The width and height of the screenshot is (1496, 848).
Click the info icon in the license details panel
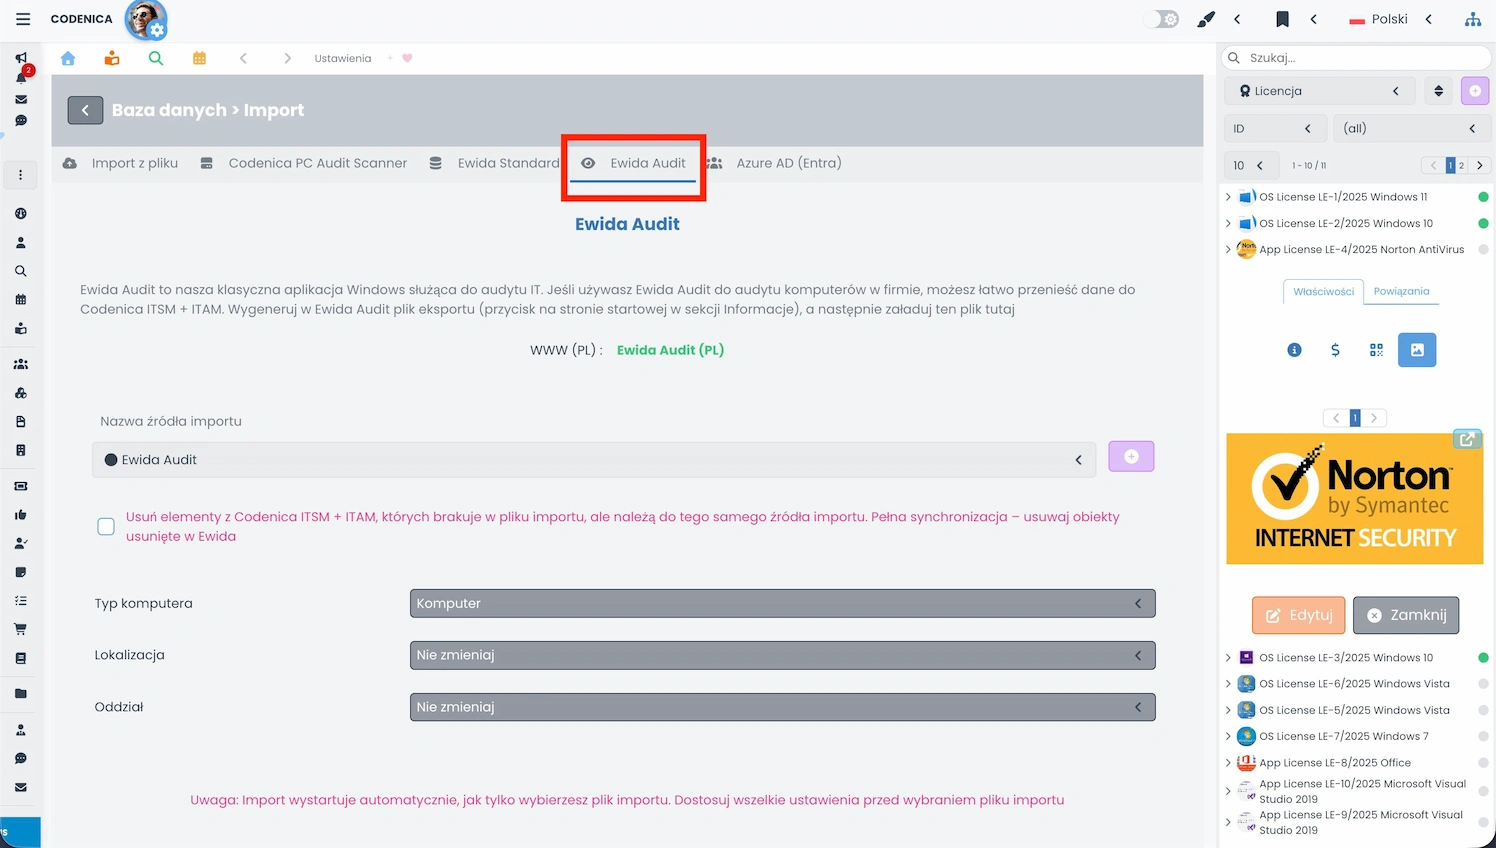pos(1294,350)
